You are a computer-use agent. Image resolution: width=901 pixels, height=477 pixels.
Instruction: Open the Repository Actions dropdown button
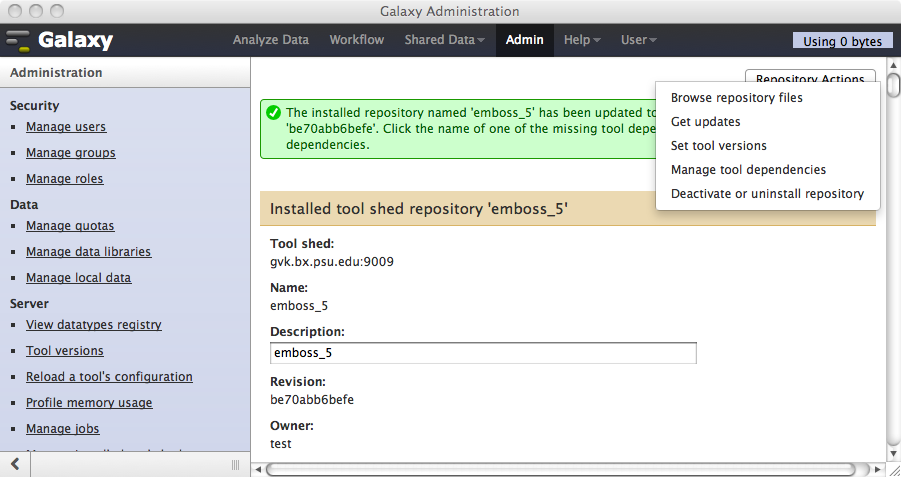(810, 77)
